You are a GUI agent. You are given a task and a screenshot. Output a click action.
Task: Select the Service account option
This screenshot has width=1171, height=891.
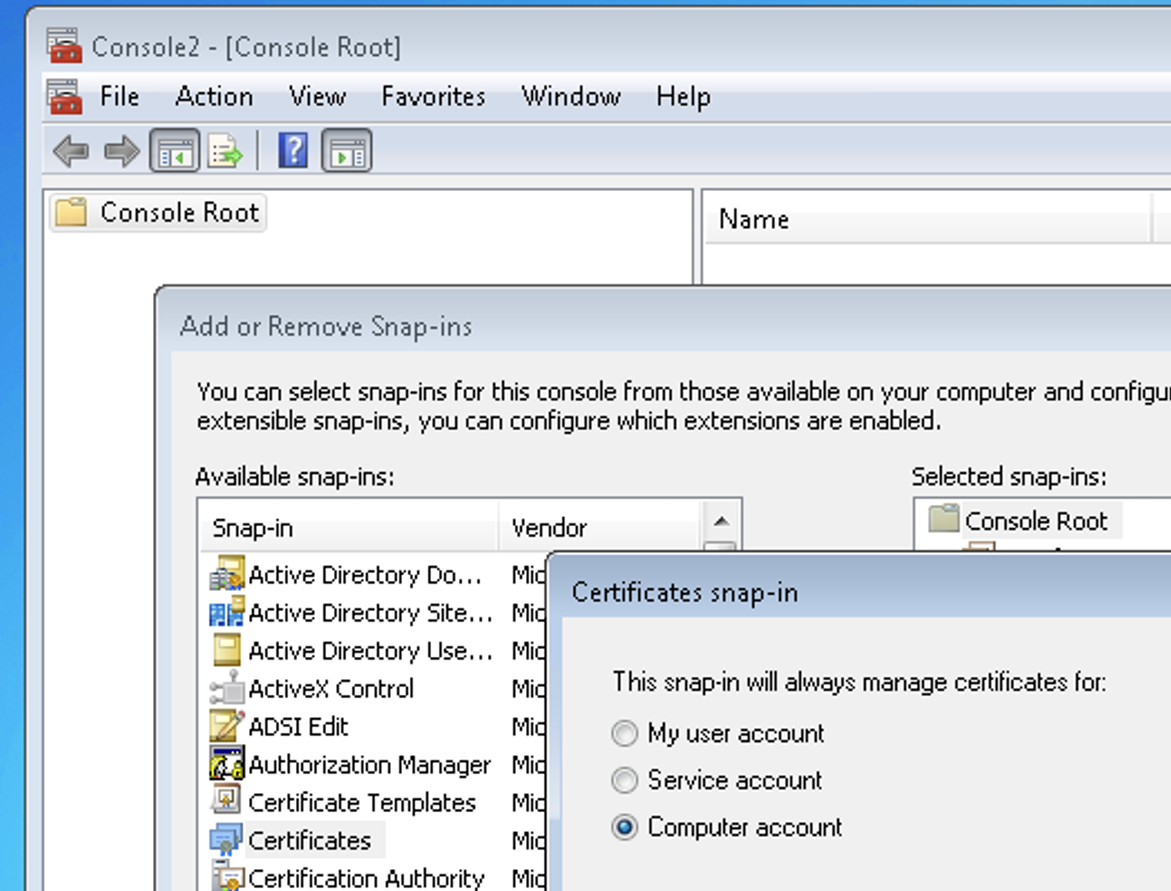(625, 780)
